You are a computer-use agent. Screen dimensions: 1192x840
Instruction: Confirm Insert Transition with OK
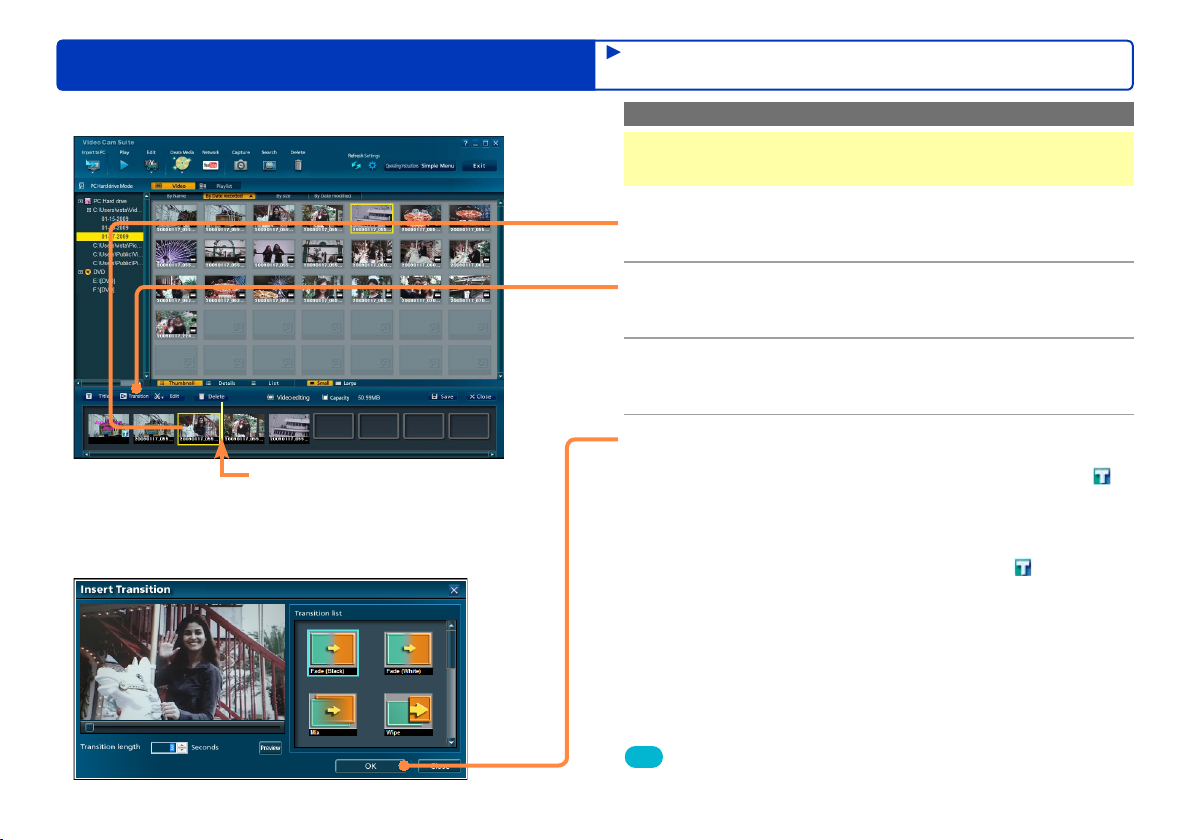pyautogui.click(x=371, y=766)
